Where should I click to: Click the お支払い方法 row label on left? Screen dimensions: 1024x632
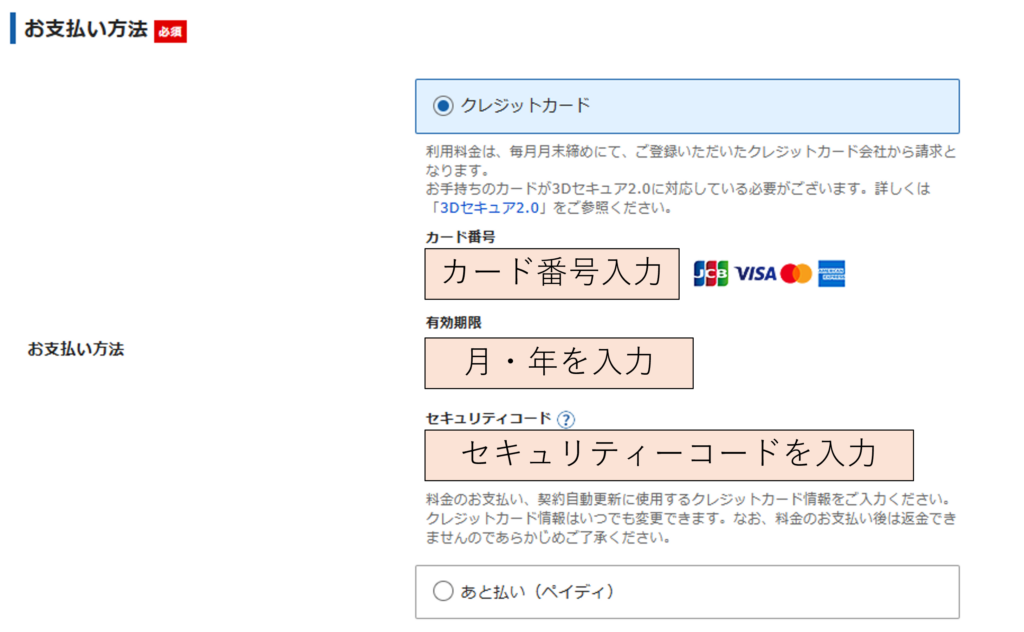(75, 350)
